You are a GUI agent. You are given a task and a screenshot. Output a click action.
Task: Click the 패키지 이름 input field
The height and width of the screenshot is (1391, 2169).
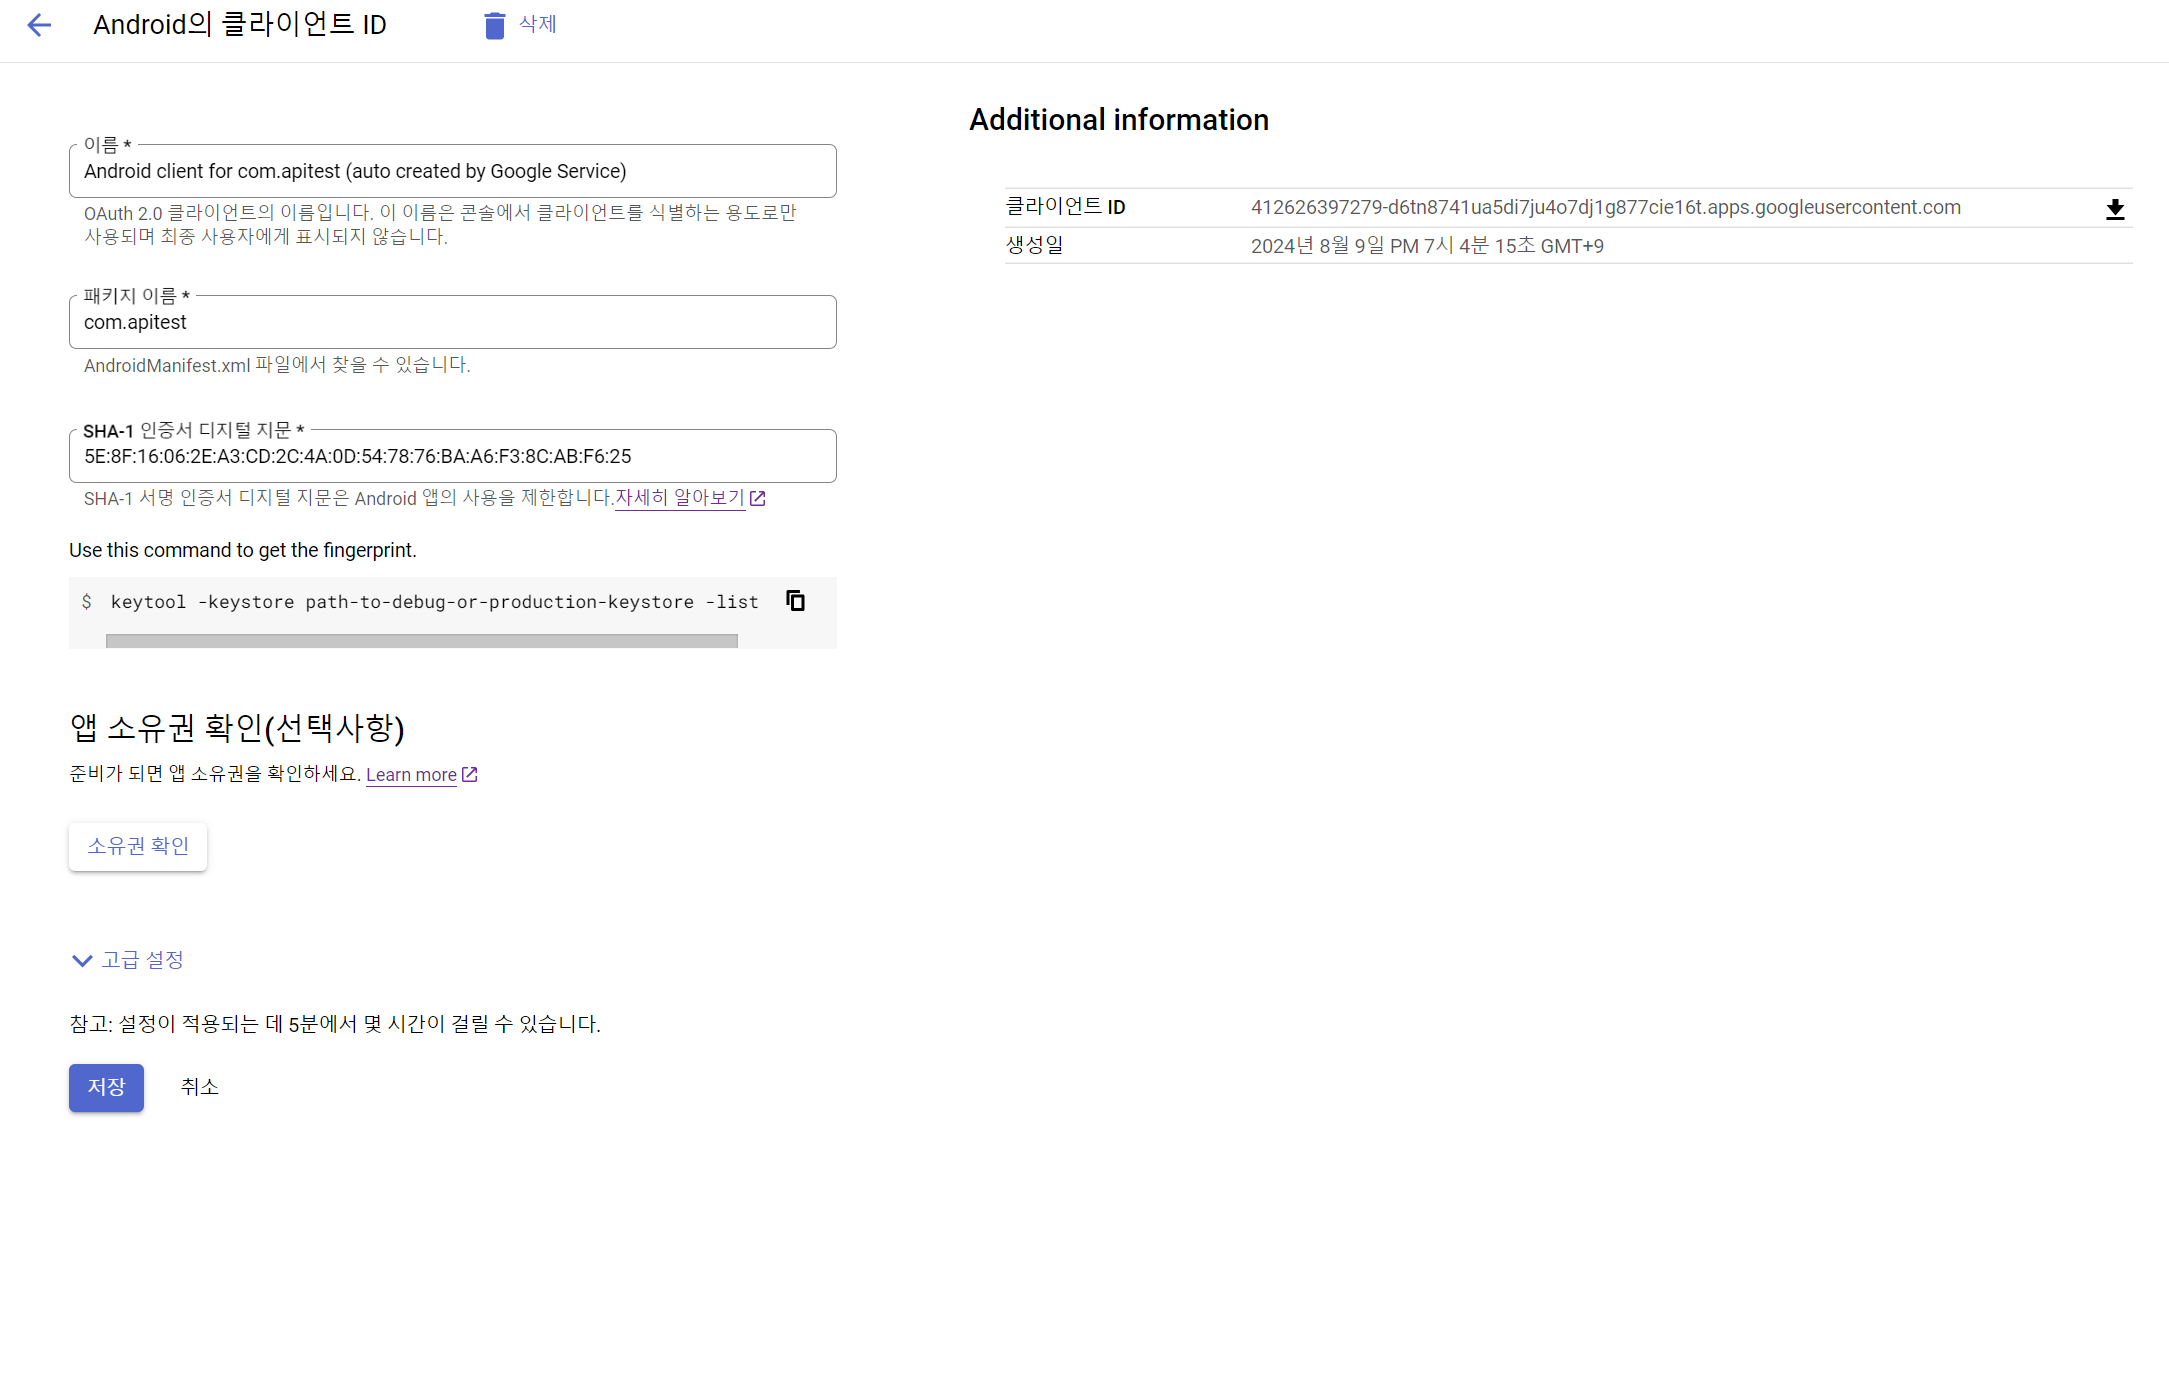[452, 323]
